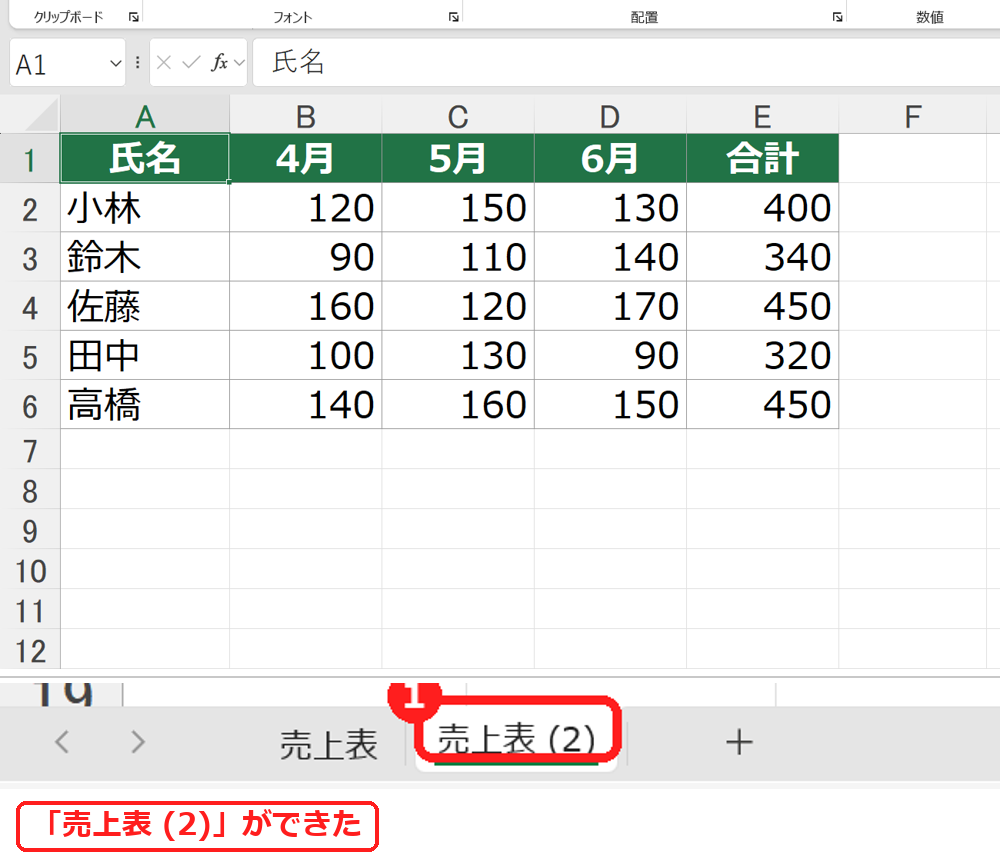This screenshot has height=859, width=1000.
Task: Select row 1 header
Action: [30, 159]
